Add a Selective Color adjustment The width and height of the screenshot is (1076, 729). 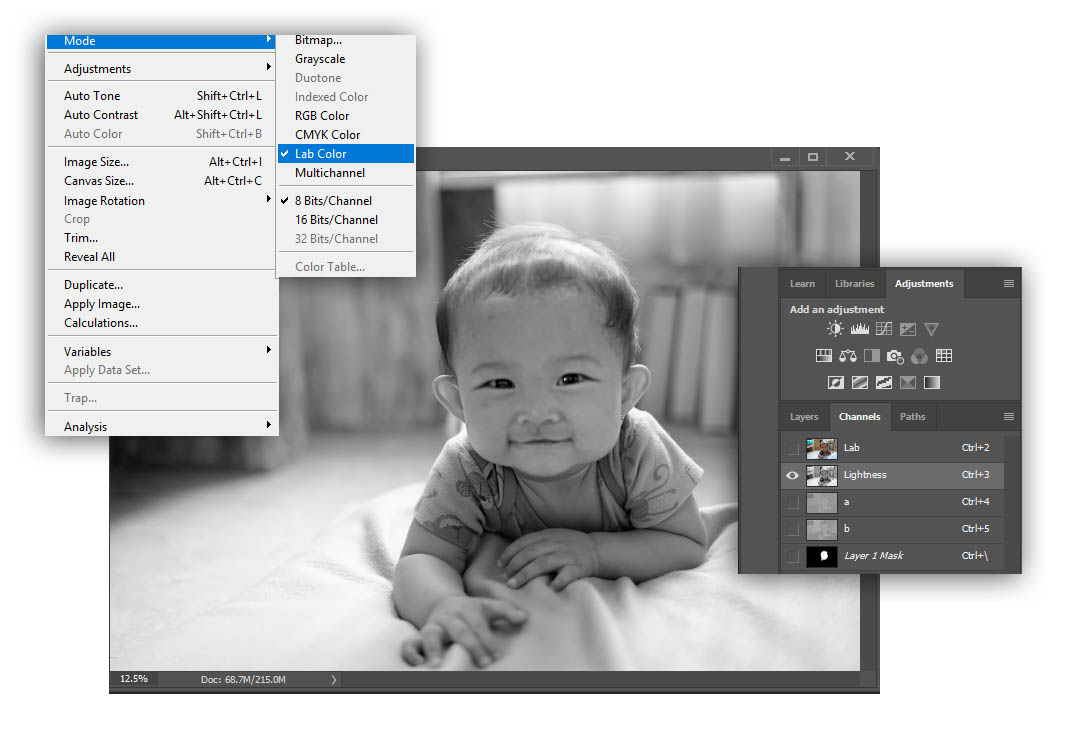point(908,382)
